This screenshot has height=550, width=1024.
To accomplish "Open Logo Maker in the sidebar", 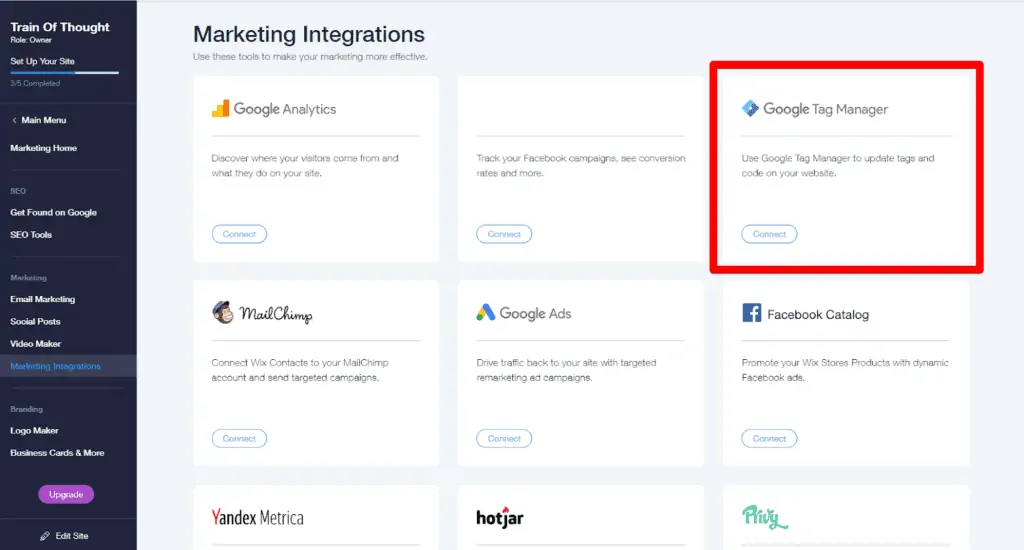I will click(x=34, y=430).
